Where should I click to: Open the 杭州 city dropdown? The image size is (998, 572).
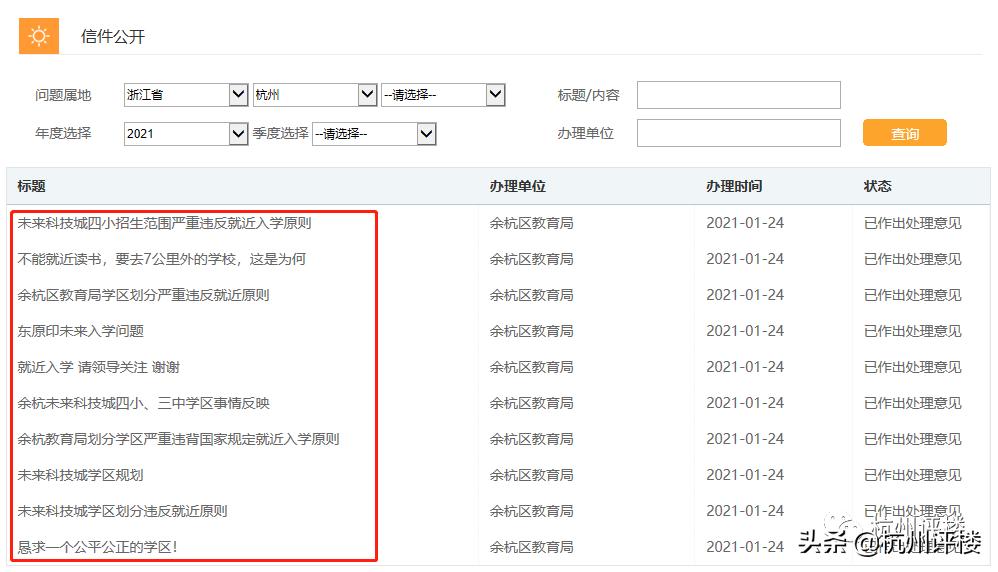(314, 95)
